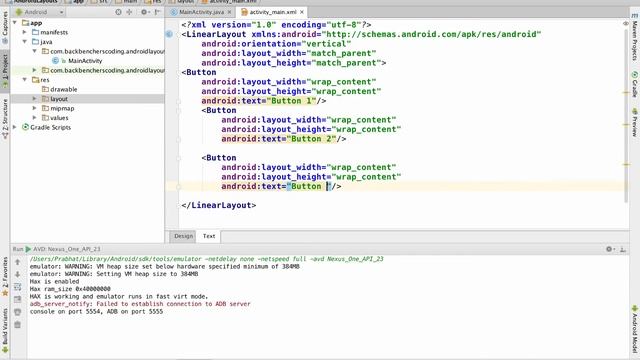The width and height of the screenshot is (640, 360).
Task: Click the warning stripe marker beside Button 2 line
Action: [x=626, y=124]
